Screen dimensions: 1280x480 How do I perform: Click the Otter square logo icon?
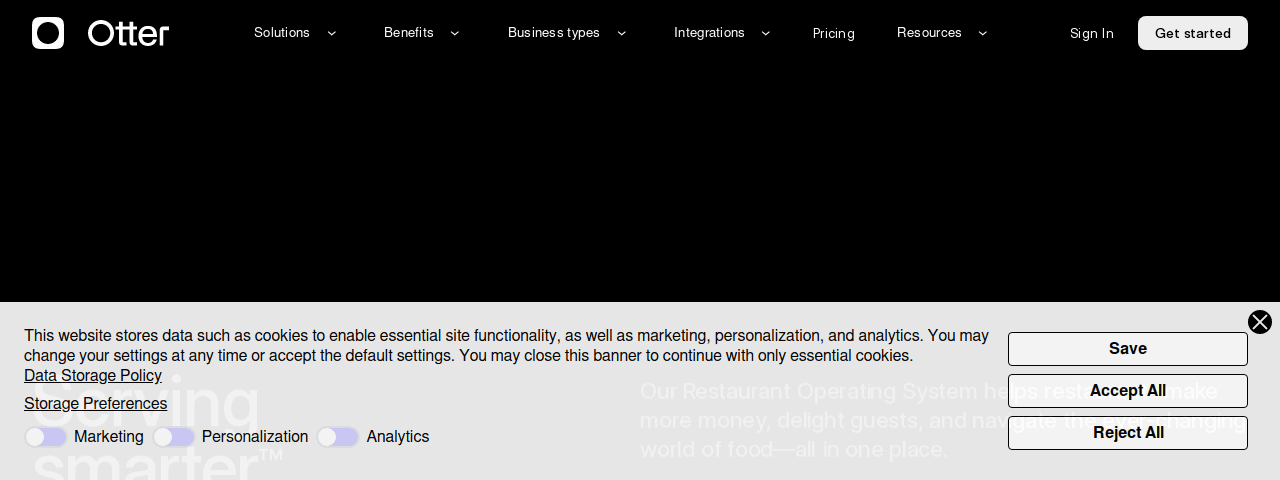point(48,33)
